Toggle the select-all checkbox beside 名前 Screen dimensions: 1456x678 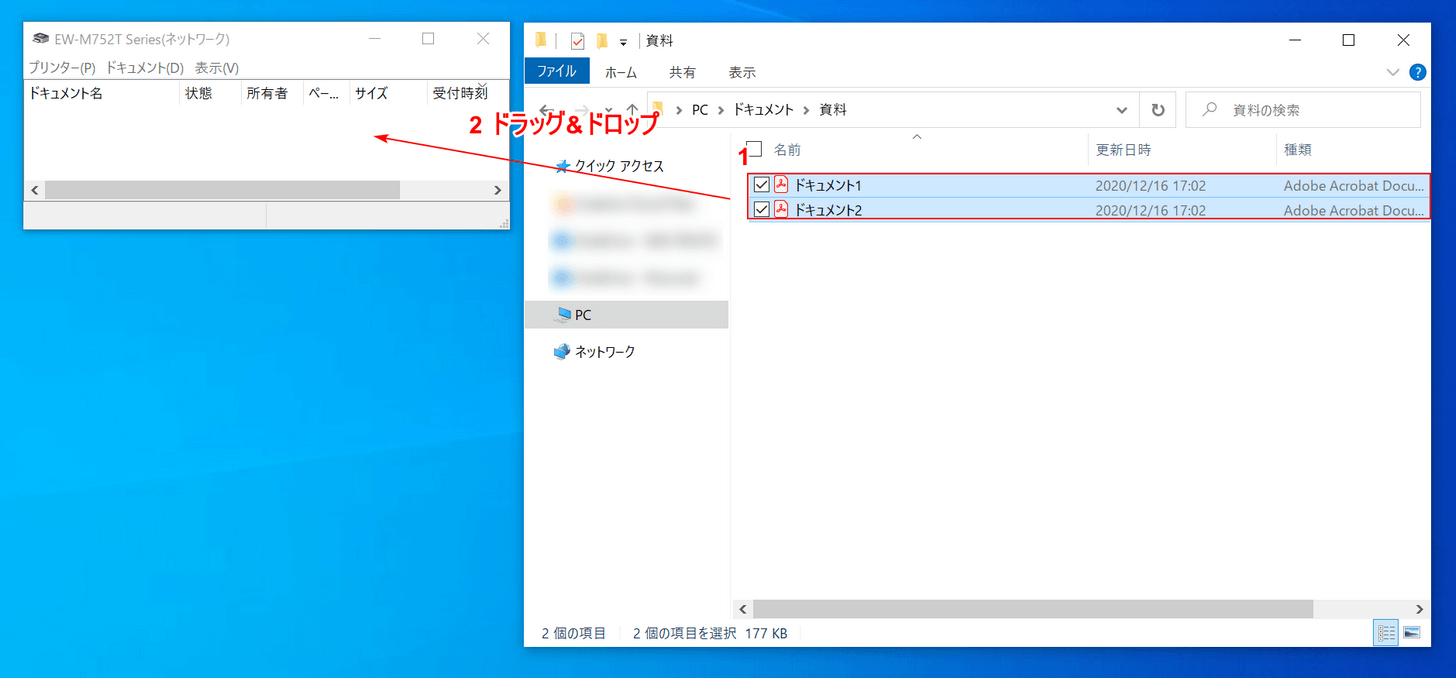[x=754, y=150]
